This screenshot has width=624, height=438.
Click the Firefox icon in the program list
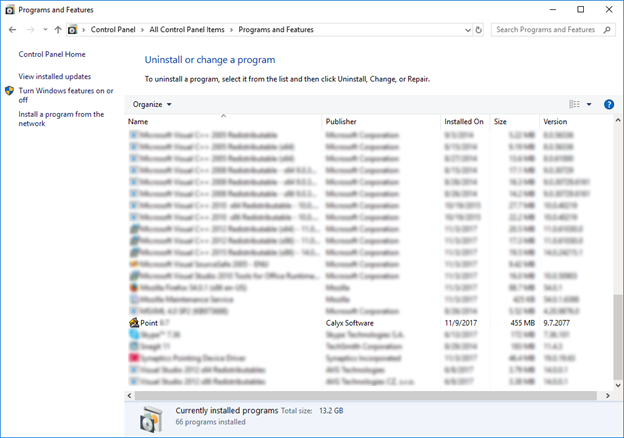pos(134,288)
